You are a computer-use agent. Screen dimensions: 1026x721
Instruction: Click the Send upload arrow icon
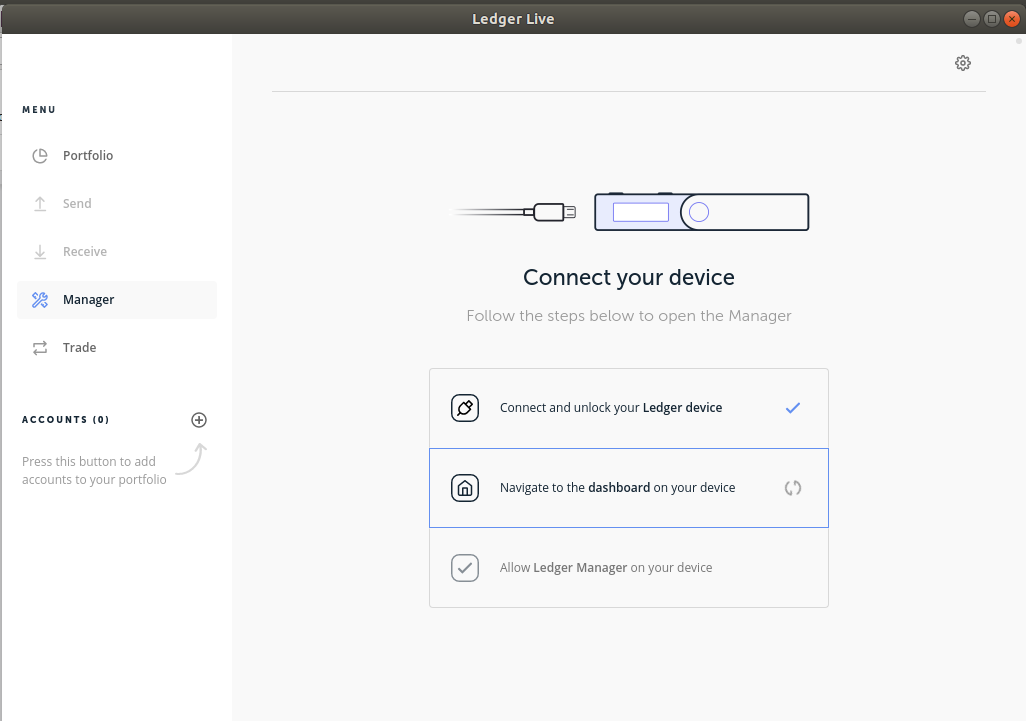[x=40, y=203]
